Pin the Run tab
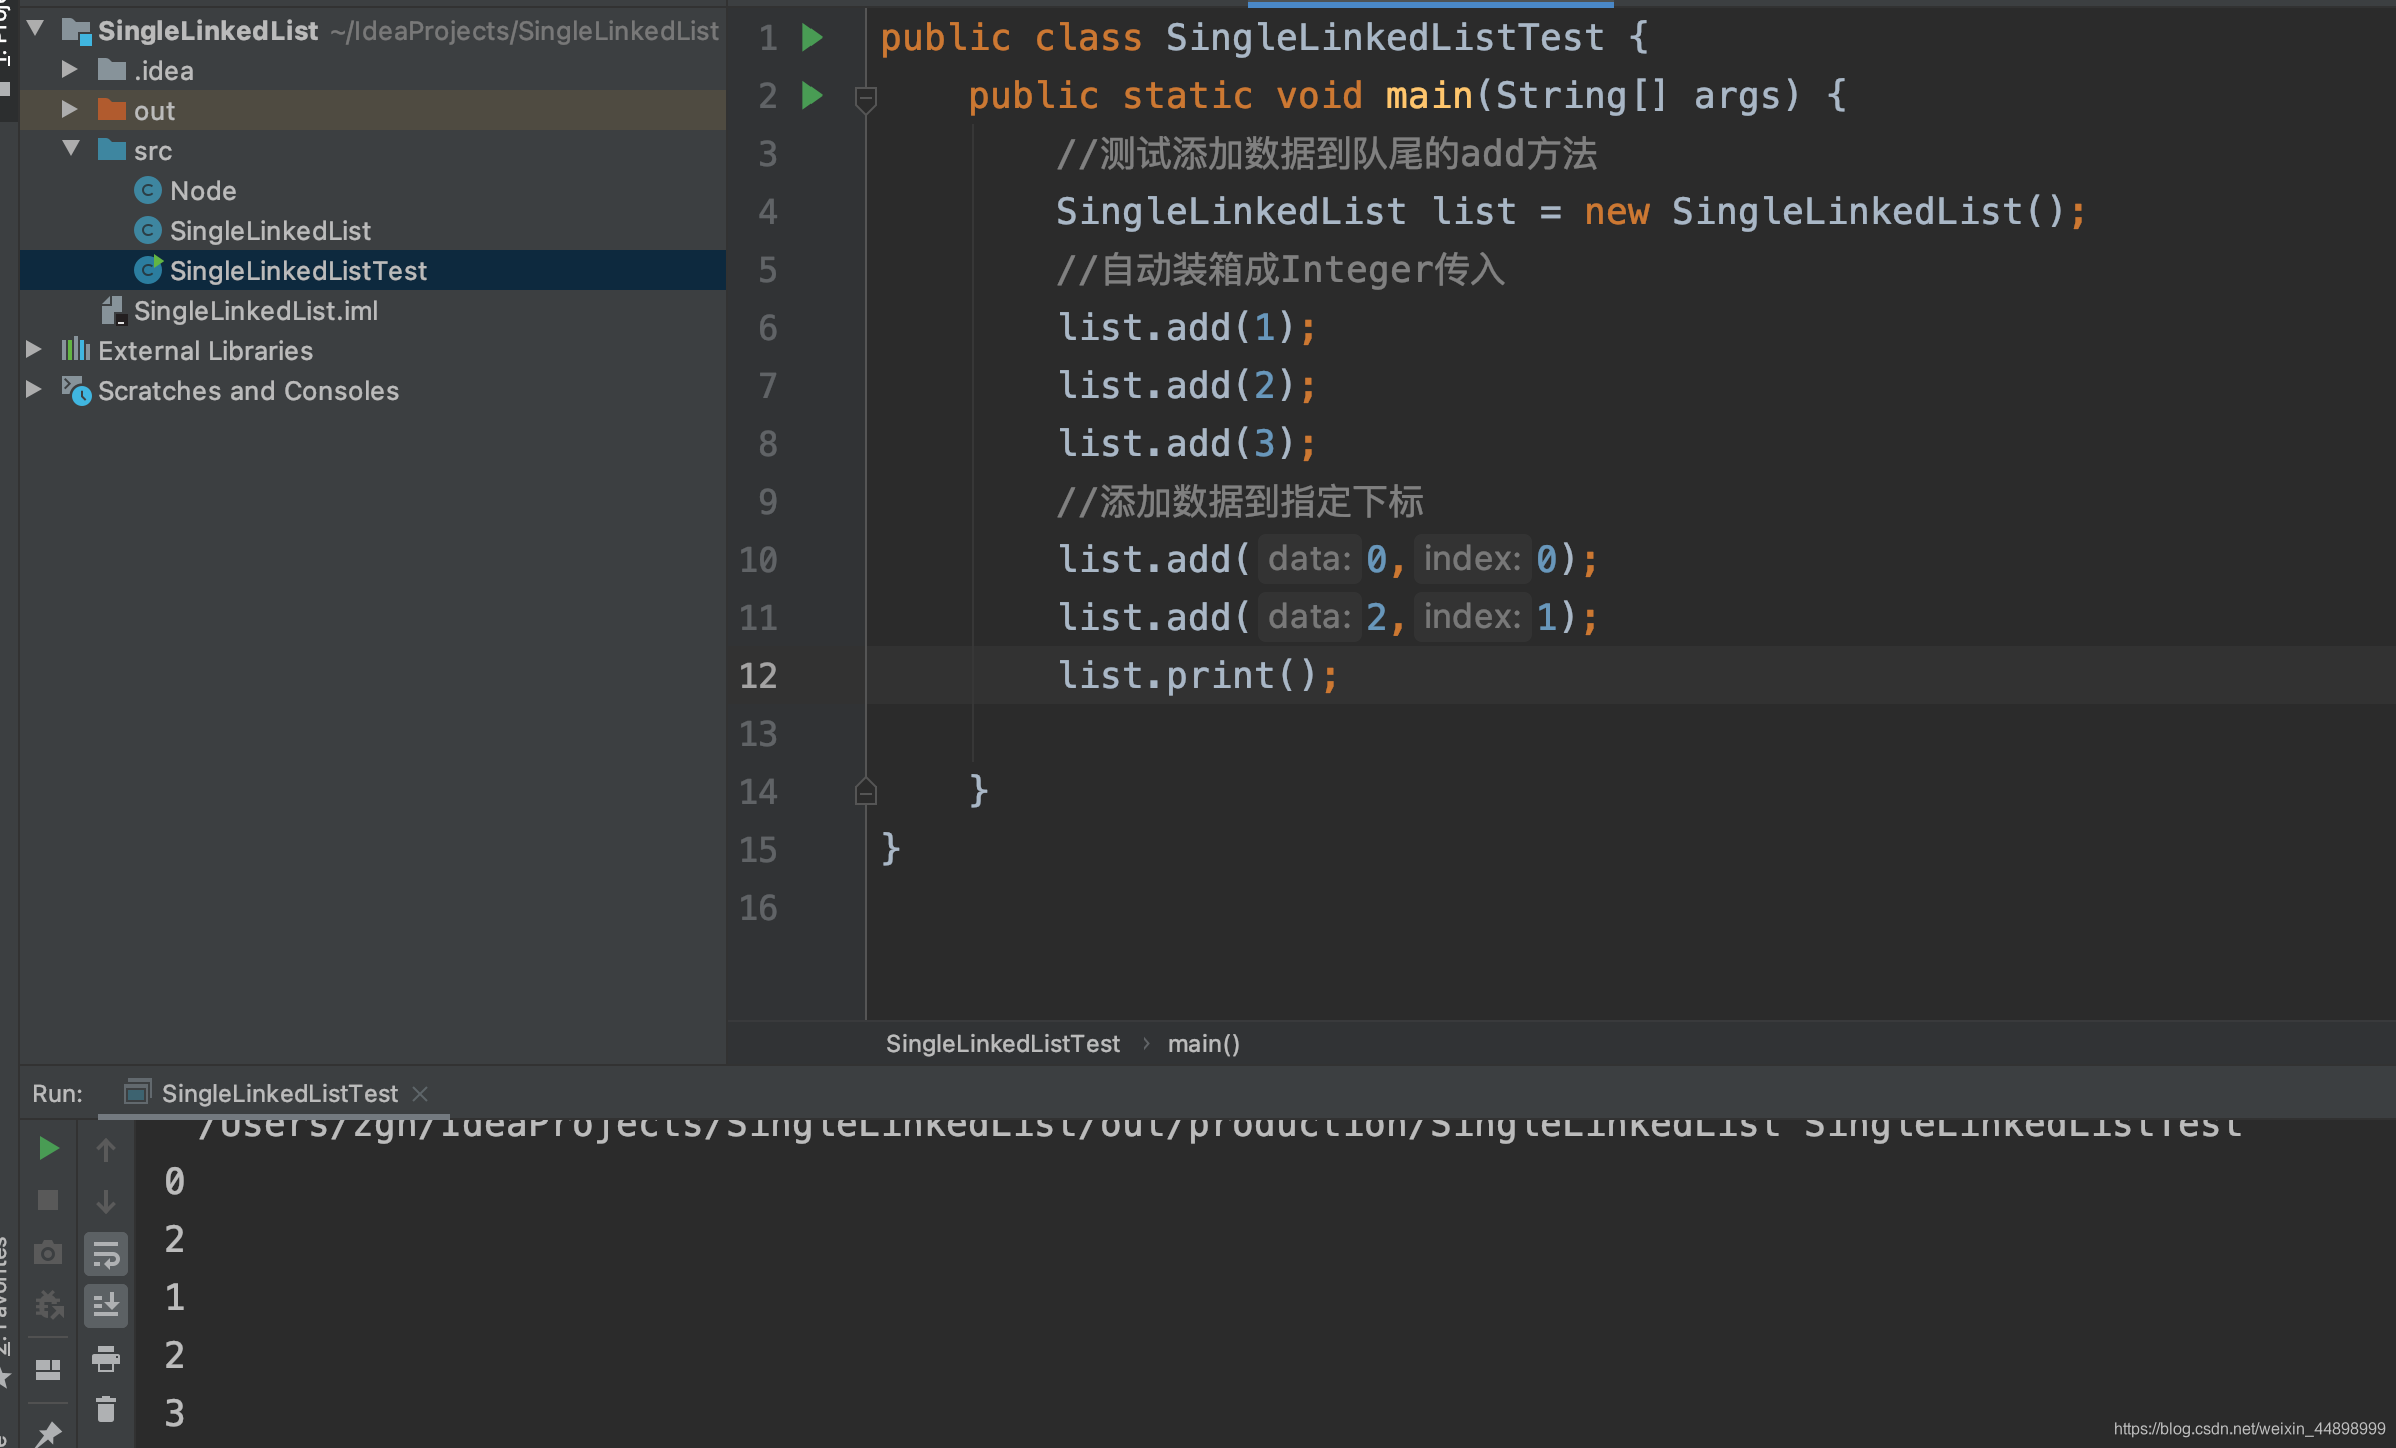 coord(48,1434)
